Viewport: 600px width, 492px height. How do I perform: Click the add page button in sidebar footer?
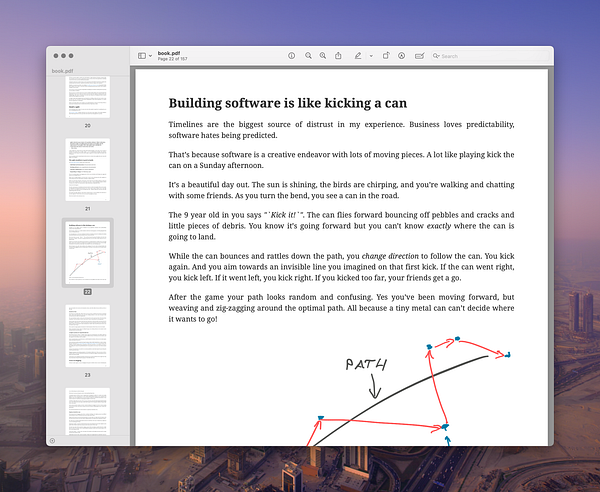(x=52, y=441)
